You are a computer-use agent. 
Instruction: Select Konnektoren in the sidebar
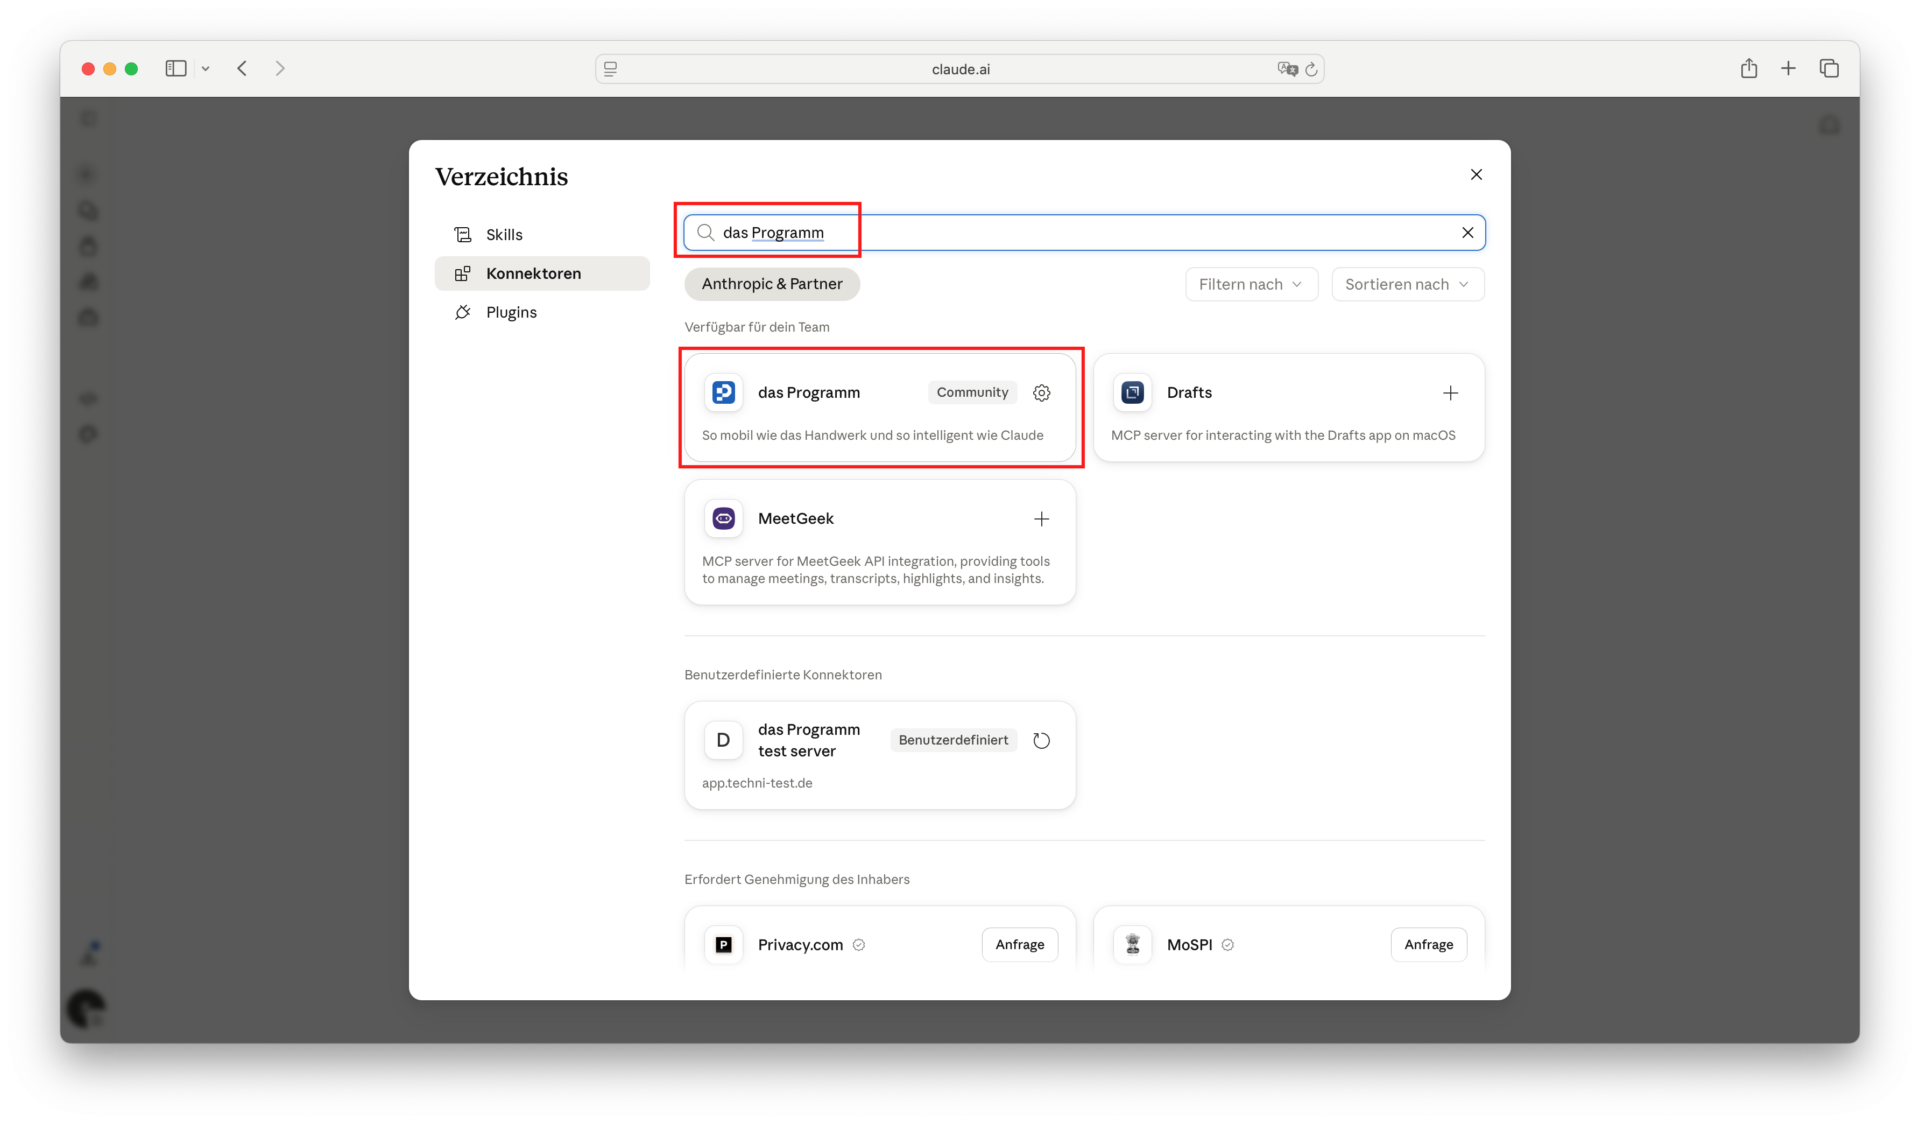pyautogui.click(x=542, y=274)
